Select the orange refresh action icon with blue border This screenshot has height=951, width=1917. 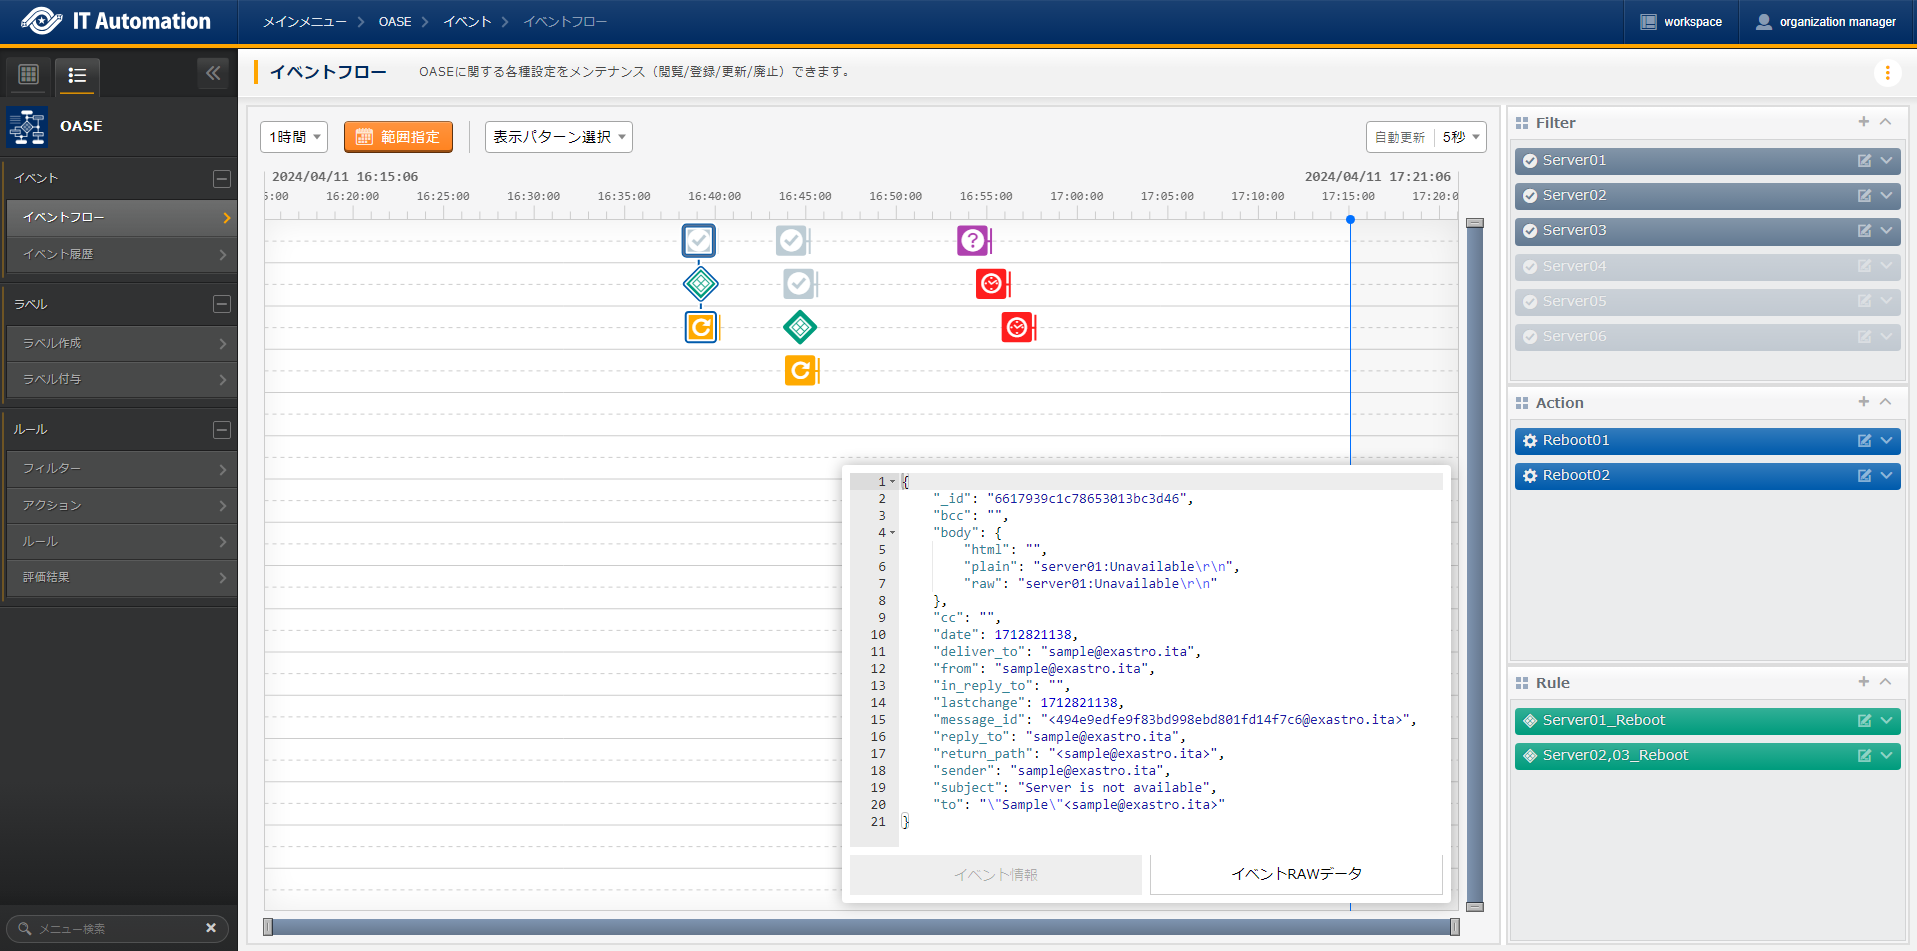(701, 327)
